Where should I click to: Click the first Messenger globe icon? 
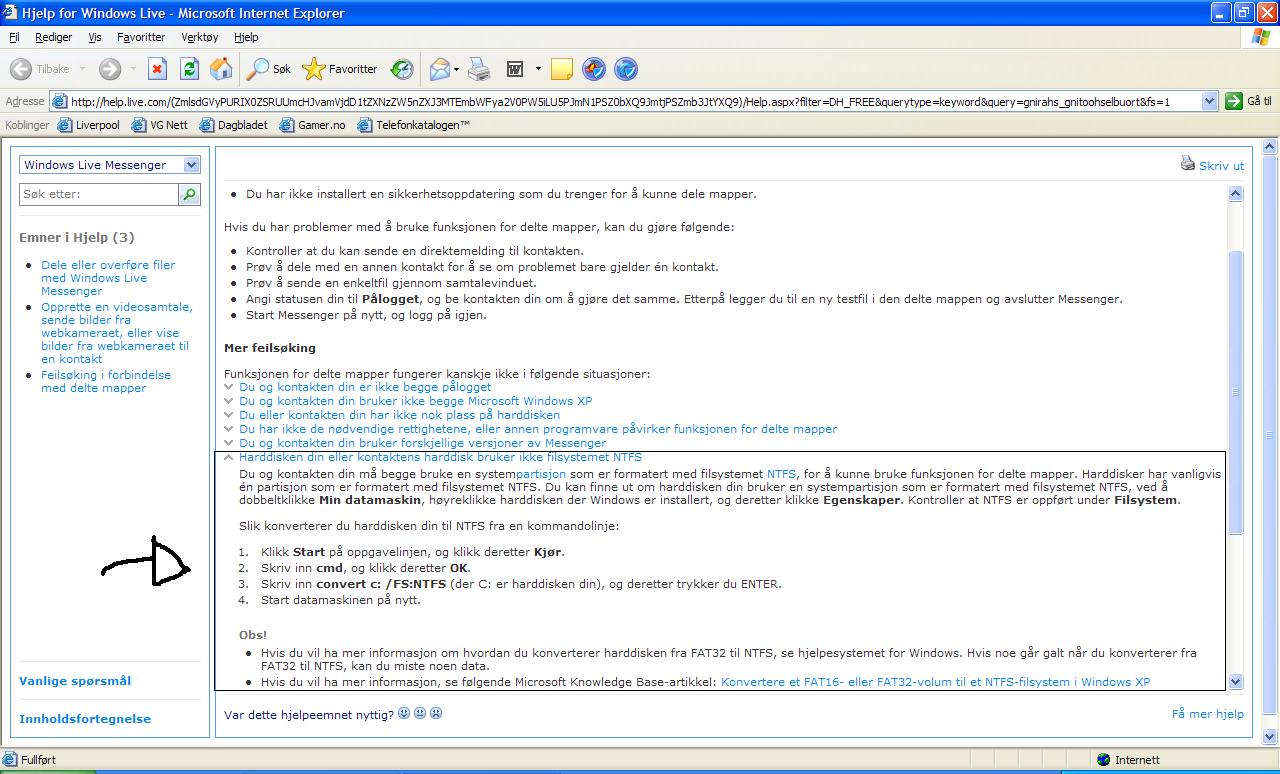(x=594, y=69)
